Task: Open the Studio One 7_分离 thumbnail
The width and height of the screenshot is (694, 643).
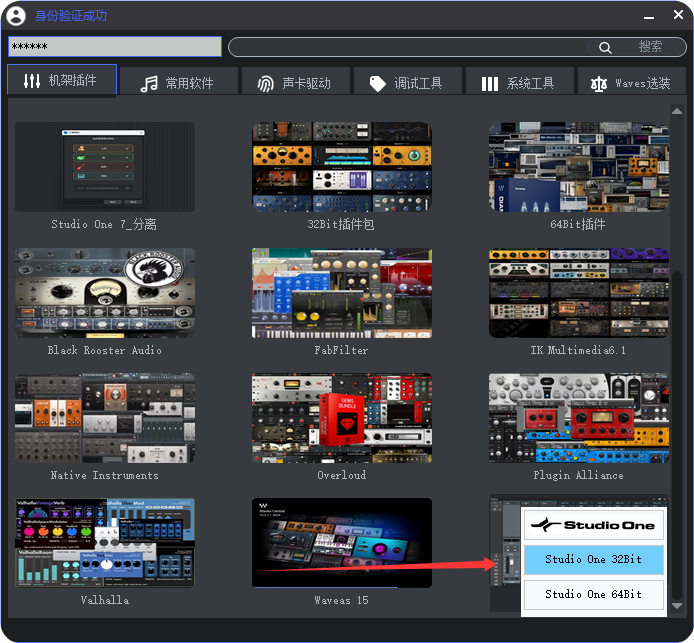Action: coord(105,167)
